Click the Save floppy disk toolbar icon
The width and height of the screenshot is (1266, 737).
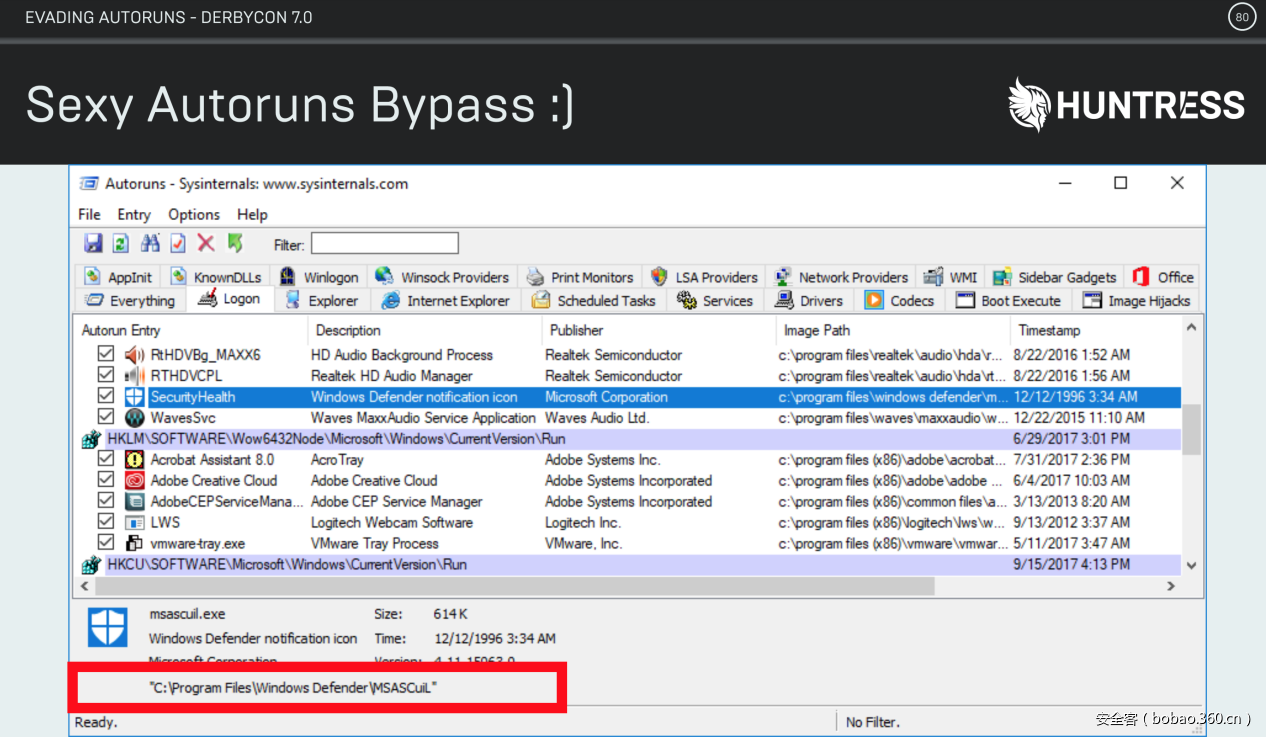[x=93, y=243]
